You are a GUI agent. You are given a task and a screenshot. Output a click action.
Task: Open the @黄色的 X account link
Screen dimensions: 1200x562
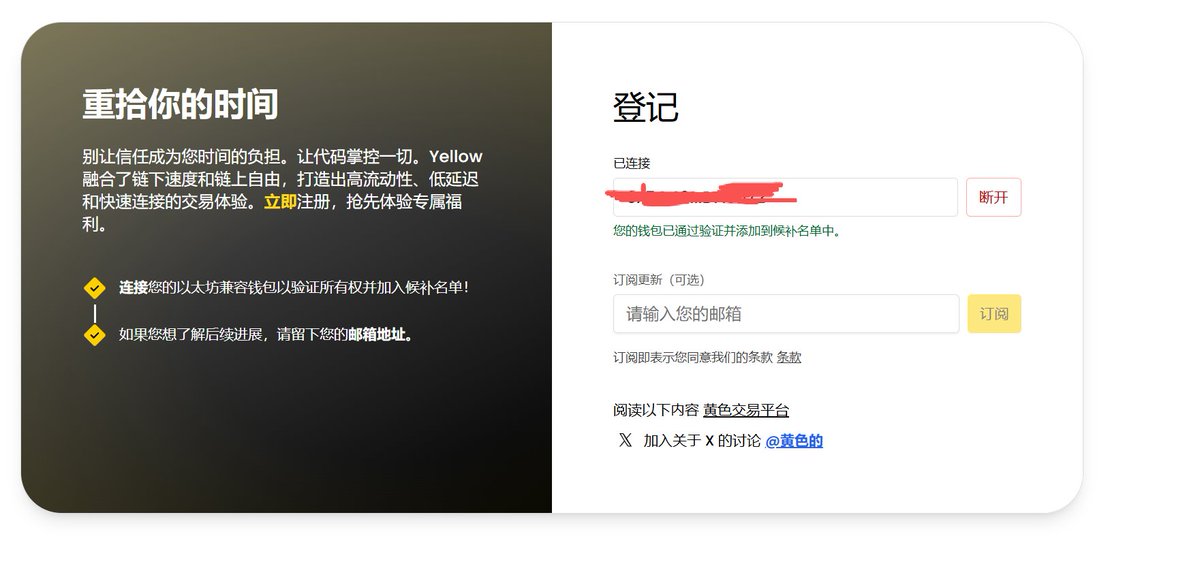pyautogui.click(x=794, y=440)
